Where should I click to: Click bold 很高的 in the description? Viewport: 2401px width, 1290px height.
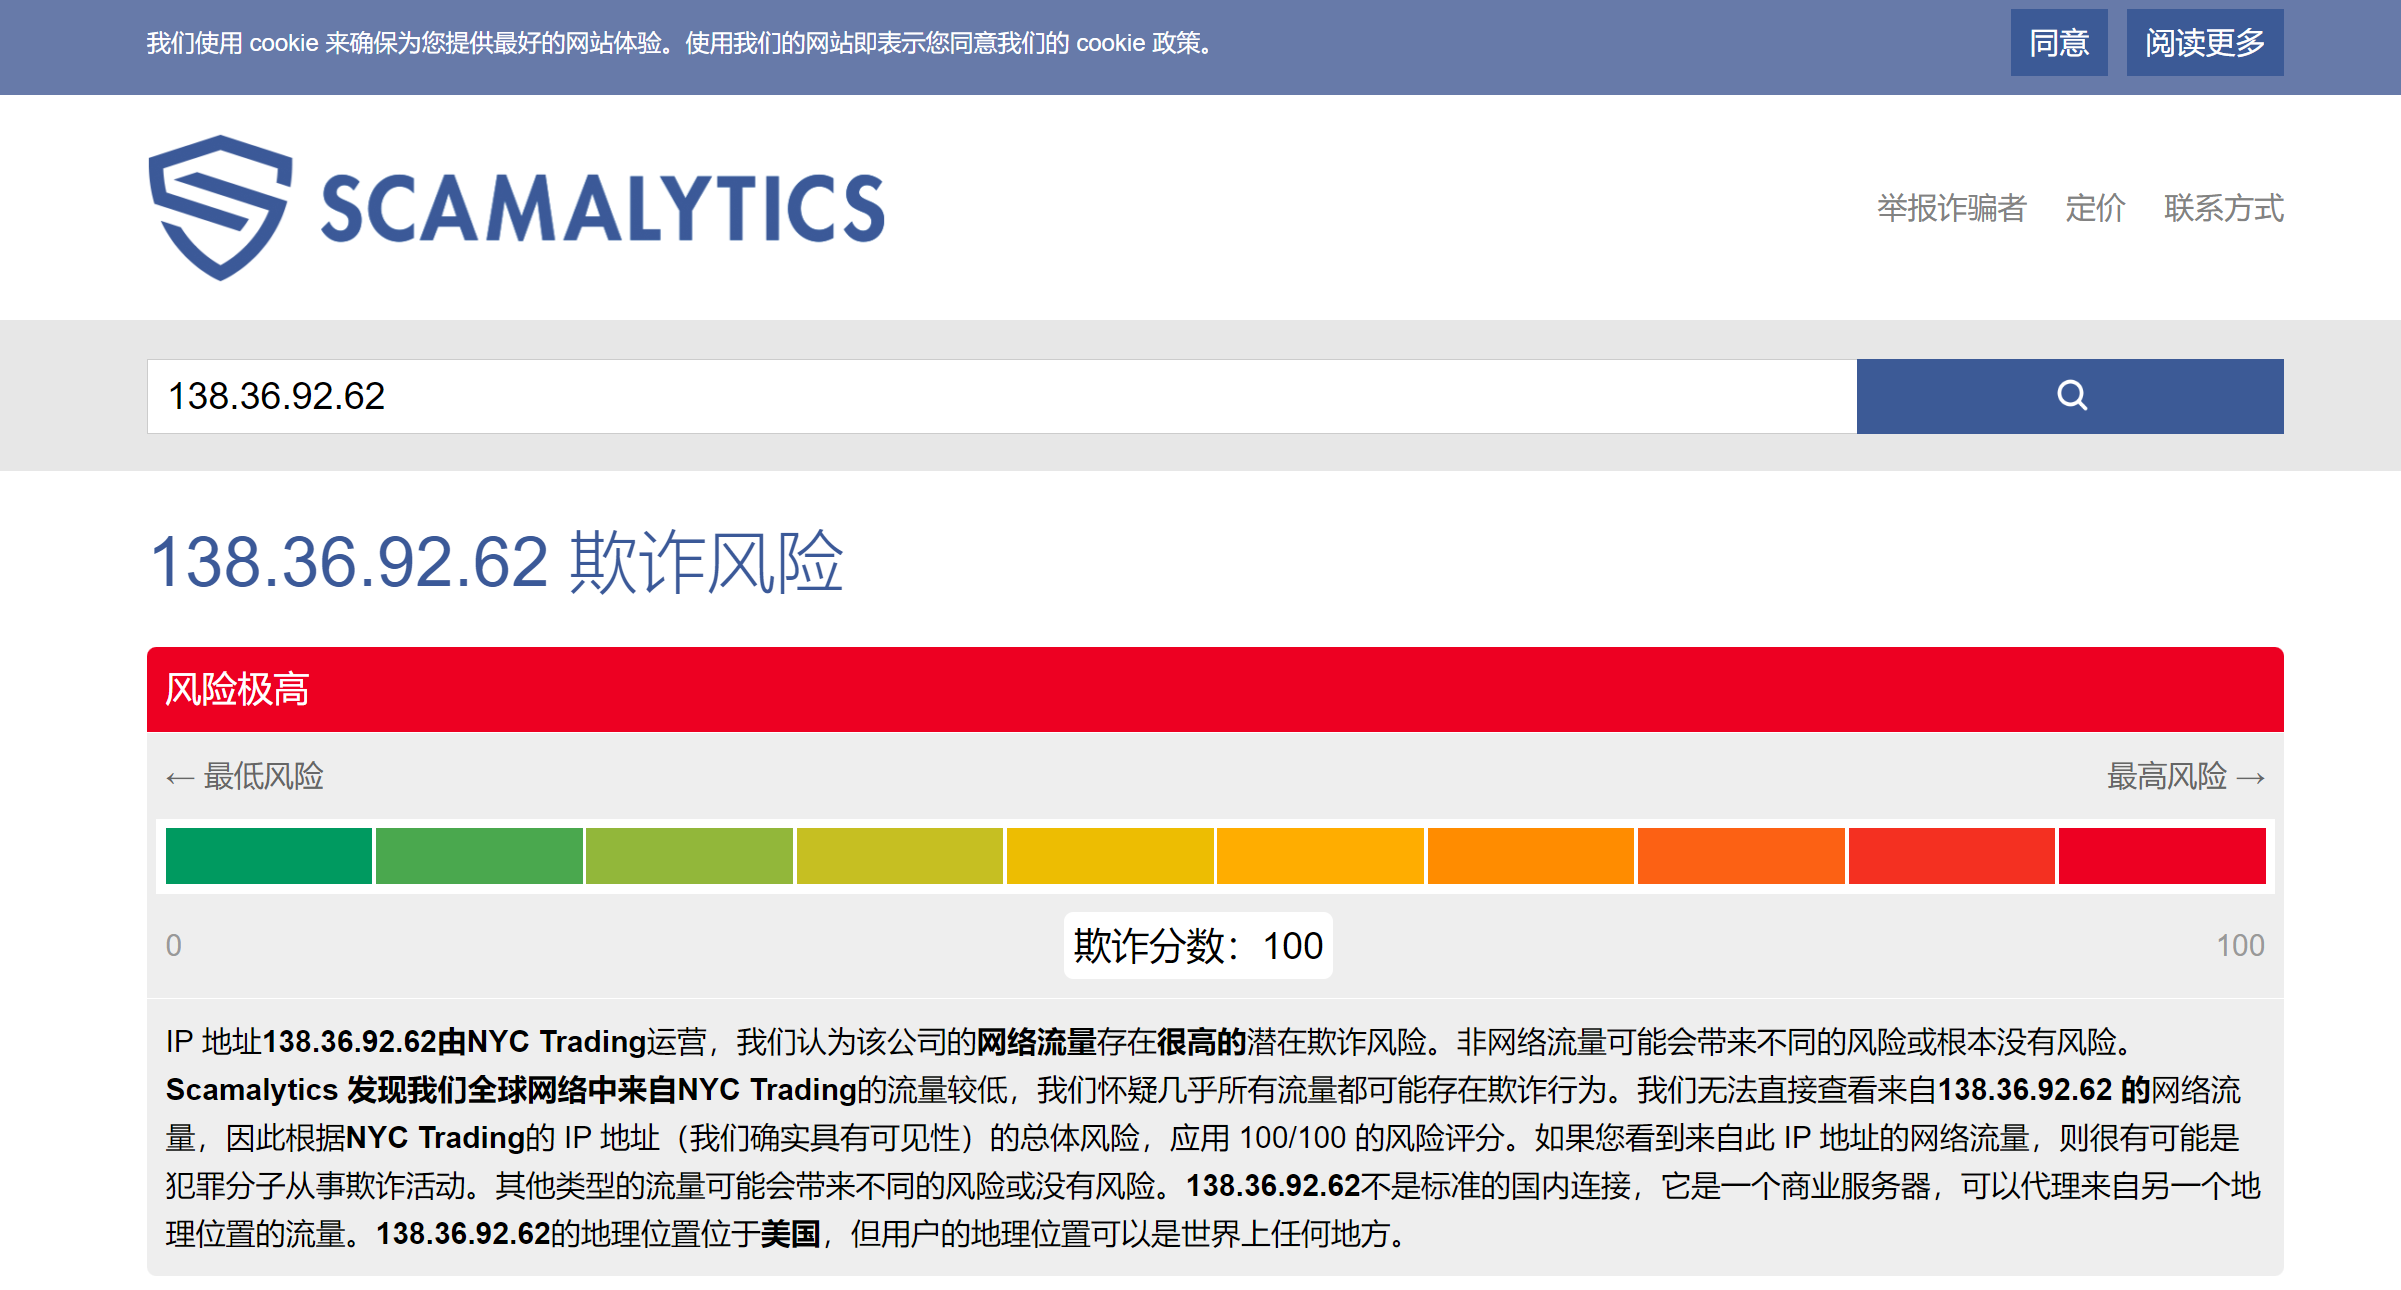(1201, 1042)
